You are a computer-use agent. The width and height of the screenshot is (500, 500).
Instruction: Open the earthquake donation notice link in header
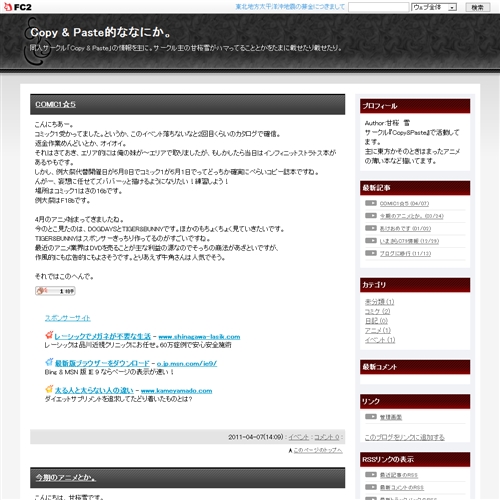coord(290,7)
